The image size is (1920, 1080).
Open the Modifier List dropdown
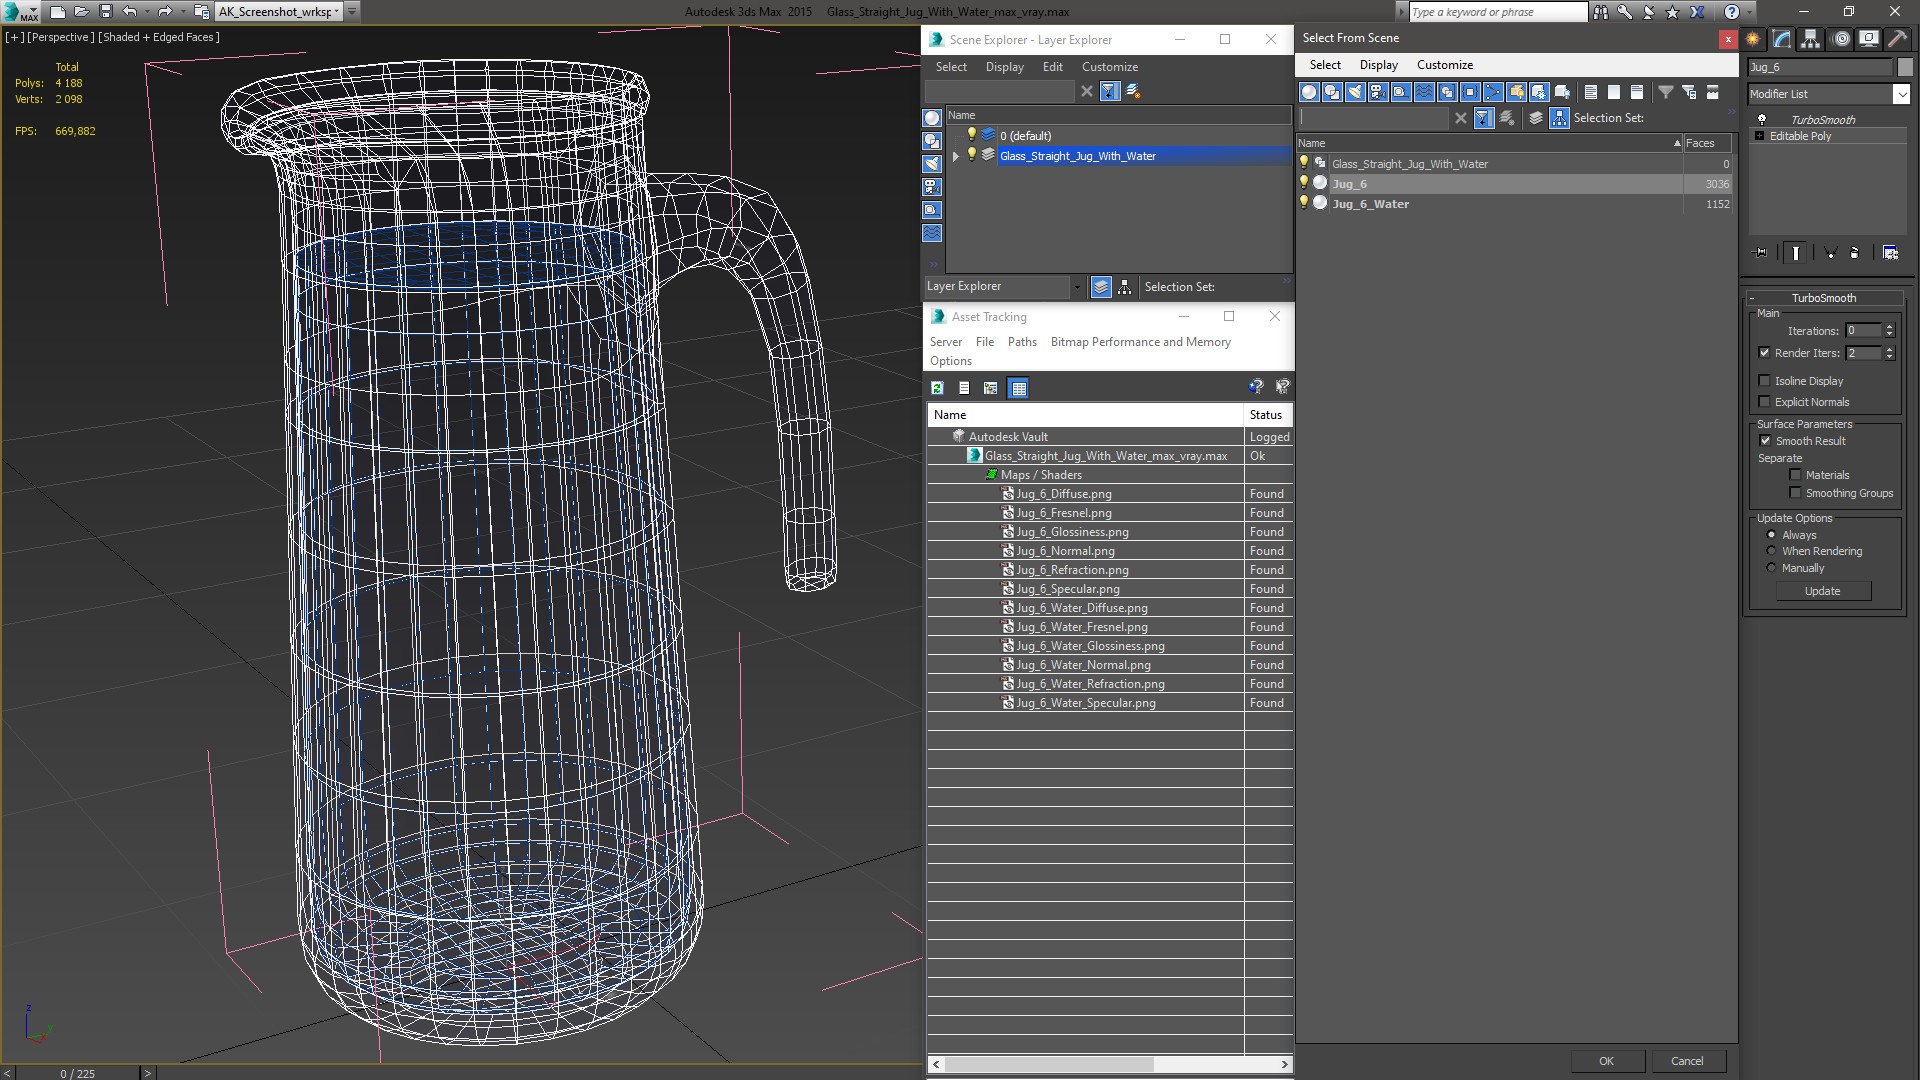click(x=1901, y=94)
